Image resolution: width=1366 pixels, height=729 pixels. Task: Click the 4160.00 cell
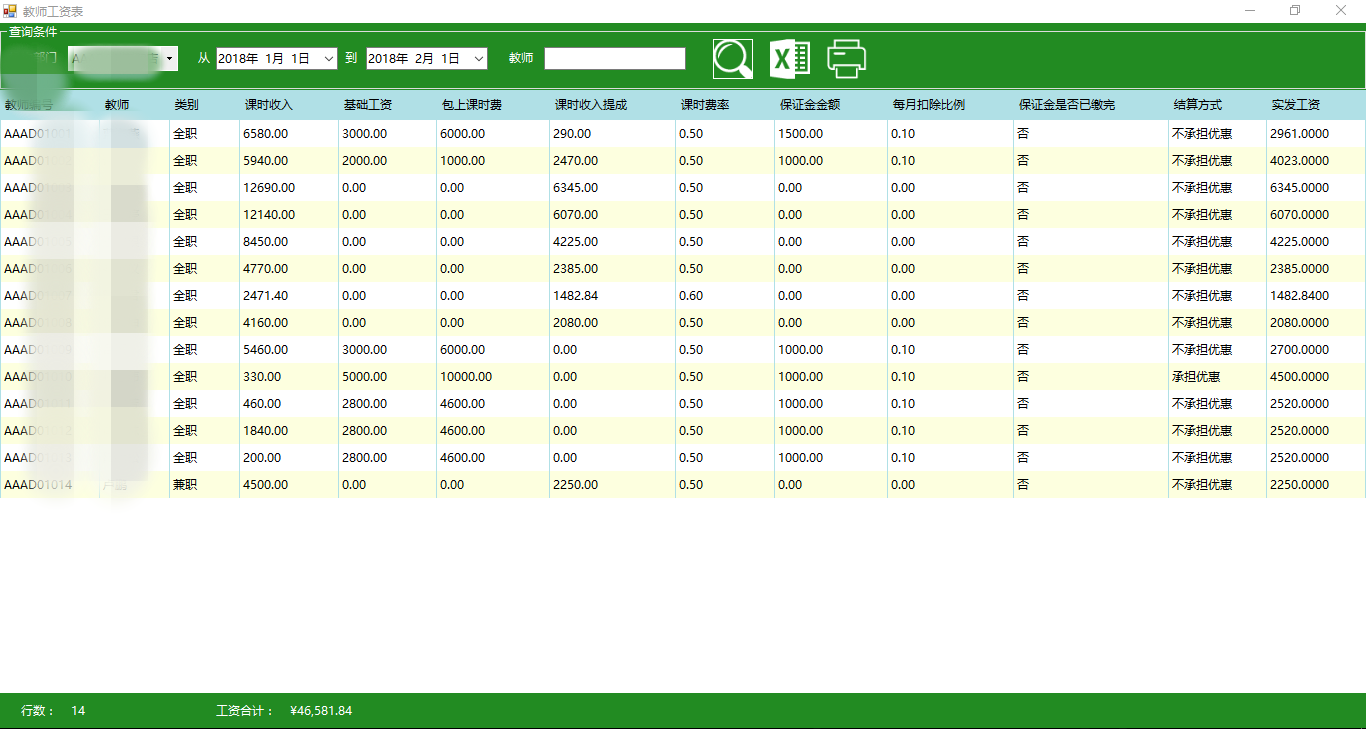288,323
